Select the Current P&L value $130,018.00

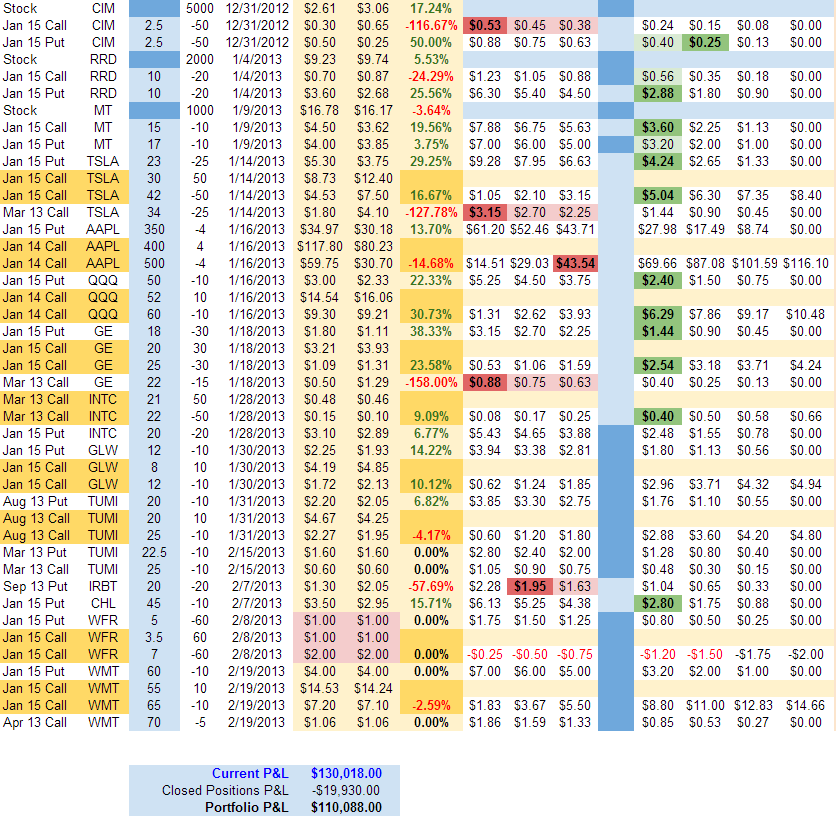point(346,773)
